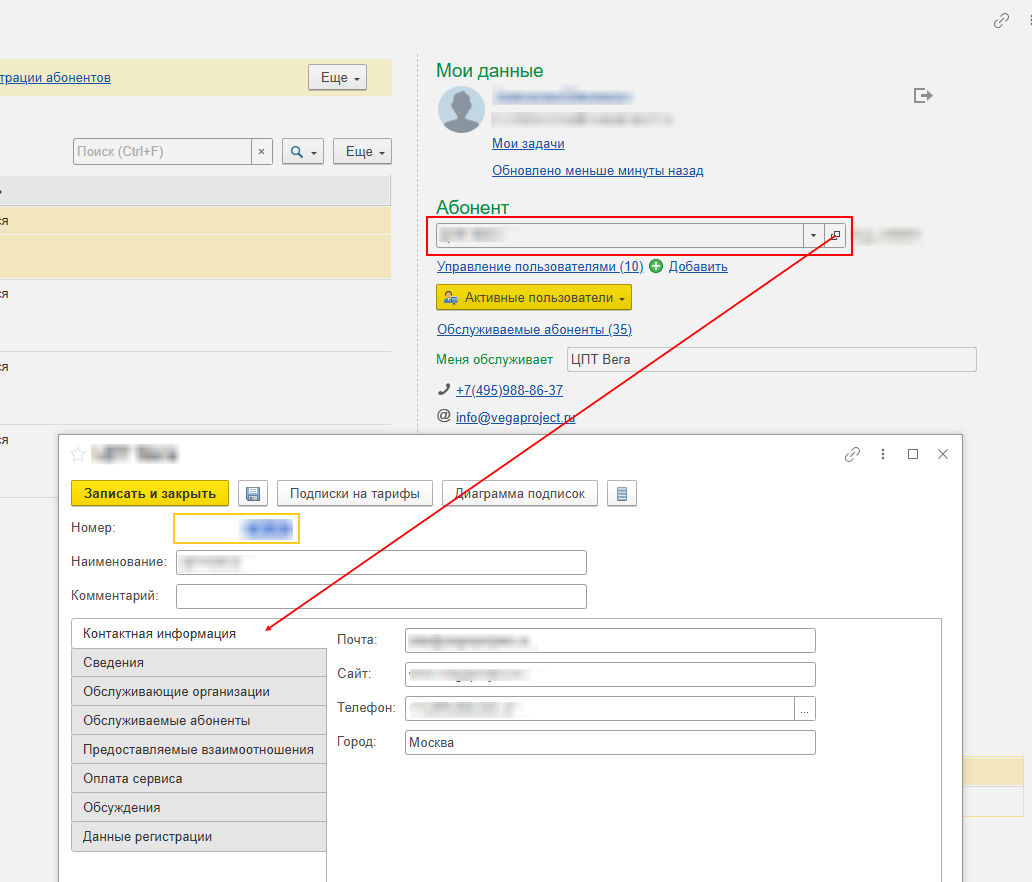This screenshot has width=1032, height=882.
Task: Click the favorite star icon in dialog title
Action: [x=78, y=454]
